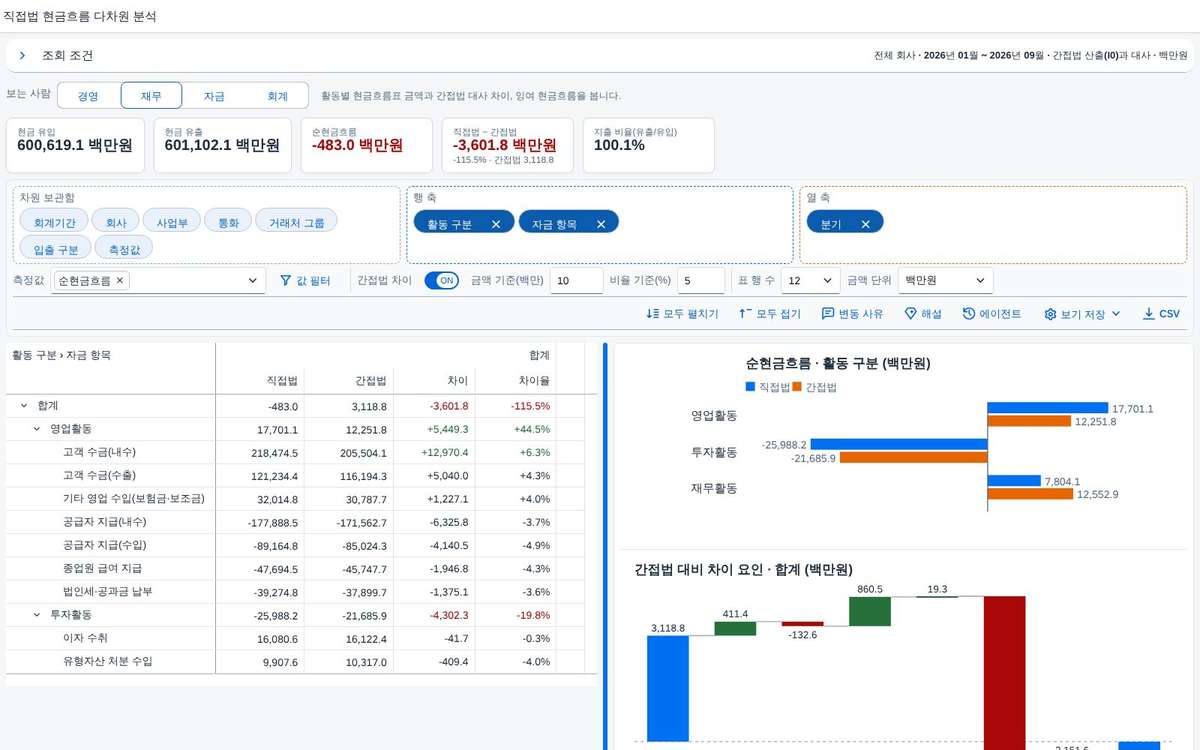Select the 공급자 지급(내수) row label
The width and height of the screenshot is (1200, 750).
tap(104, 522)
